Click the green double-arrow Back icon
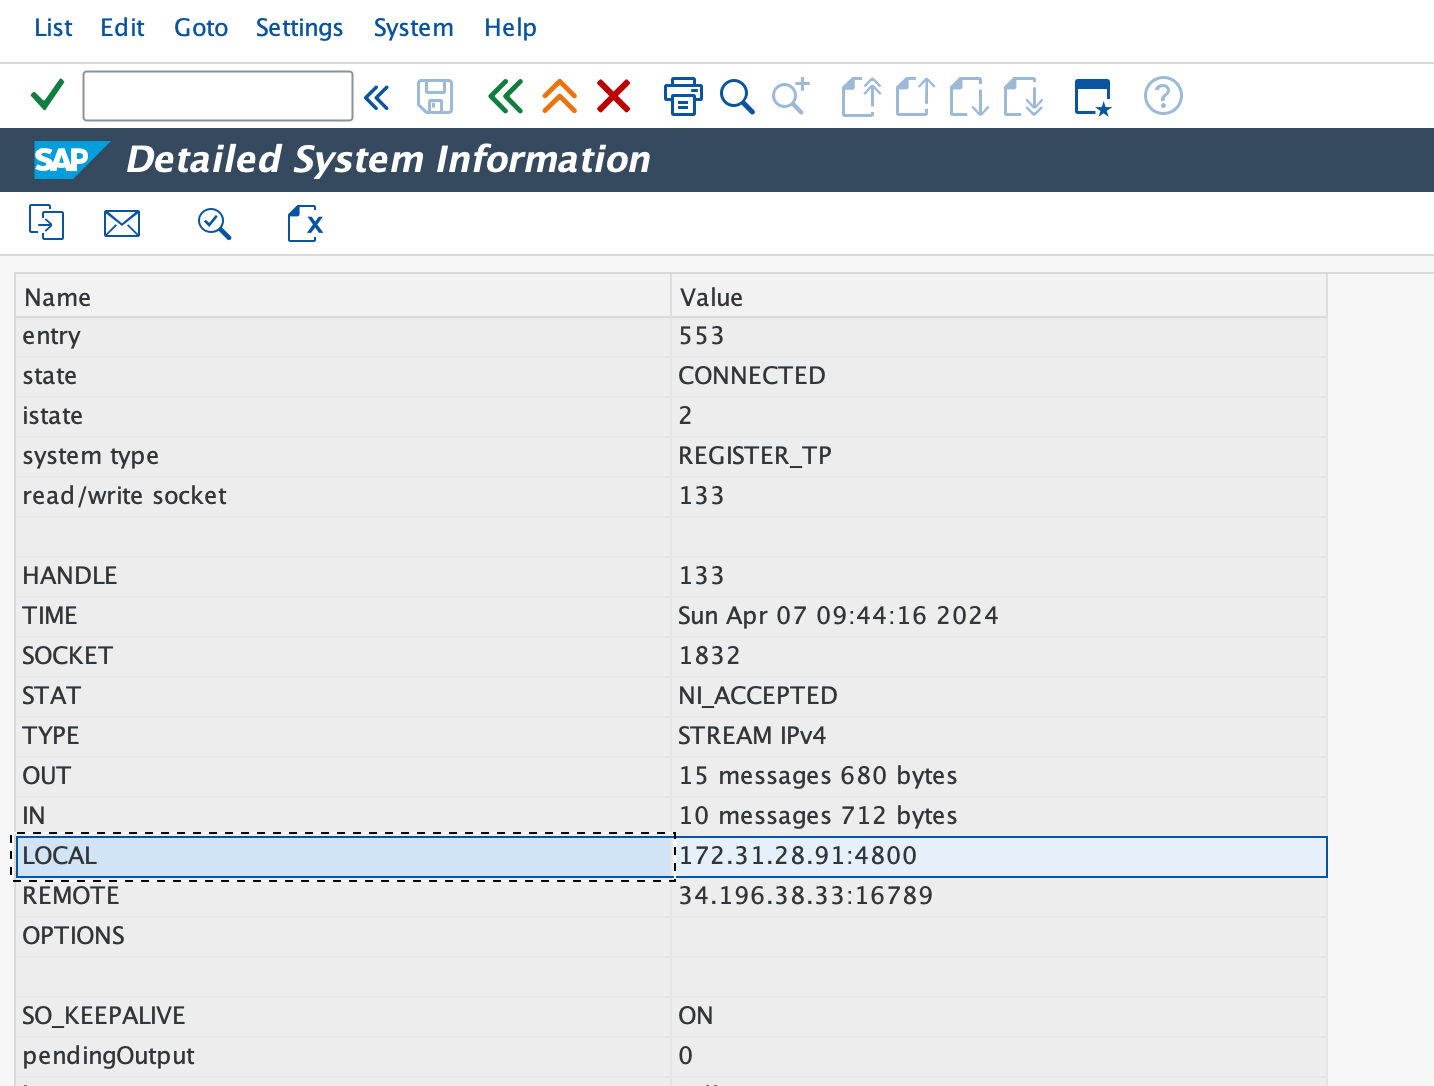The width and height of the screenshot is (1434, 1086). (505, 97)
